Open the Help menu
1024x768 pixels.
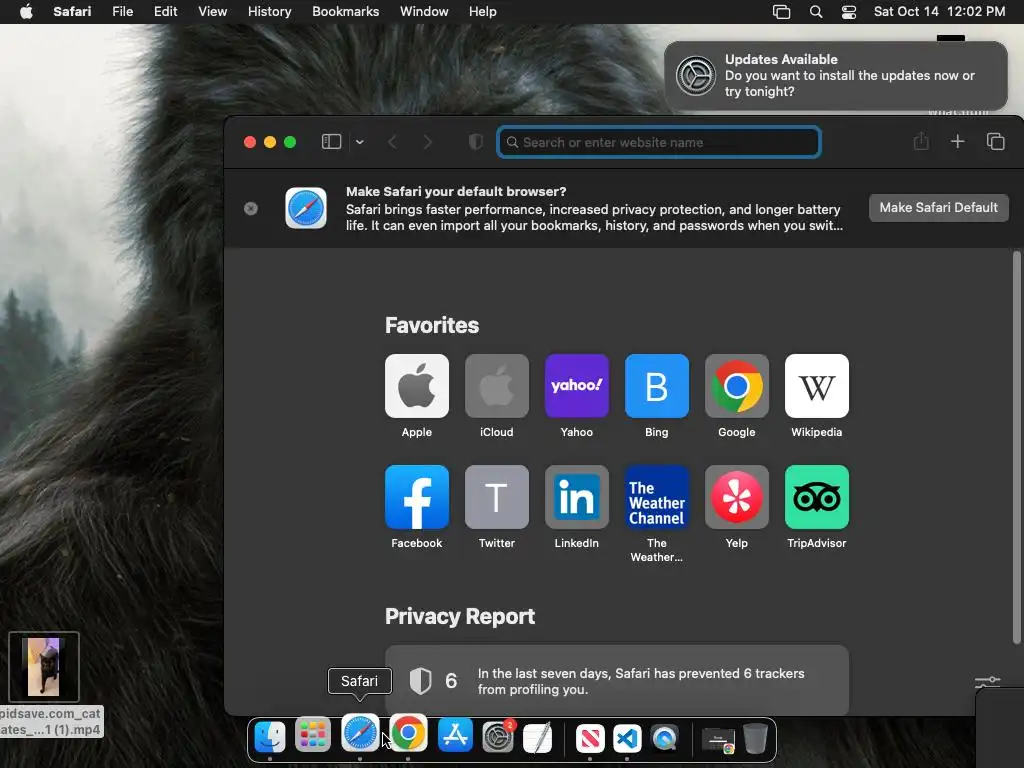483,12
